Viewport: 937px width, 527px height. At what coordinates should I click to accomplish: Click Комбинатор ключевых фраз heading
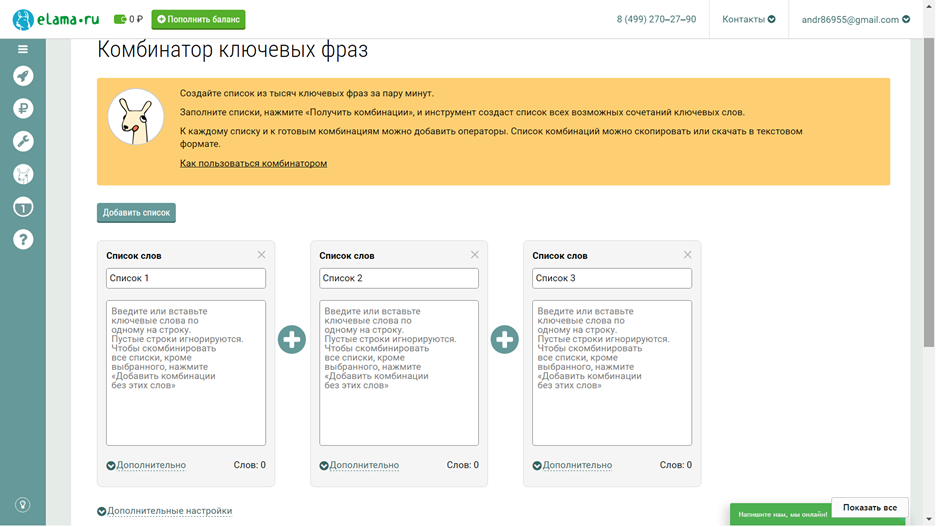(232, 50)
